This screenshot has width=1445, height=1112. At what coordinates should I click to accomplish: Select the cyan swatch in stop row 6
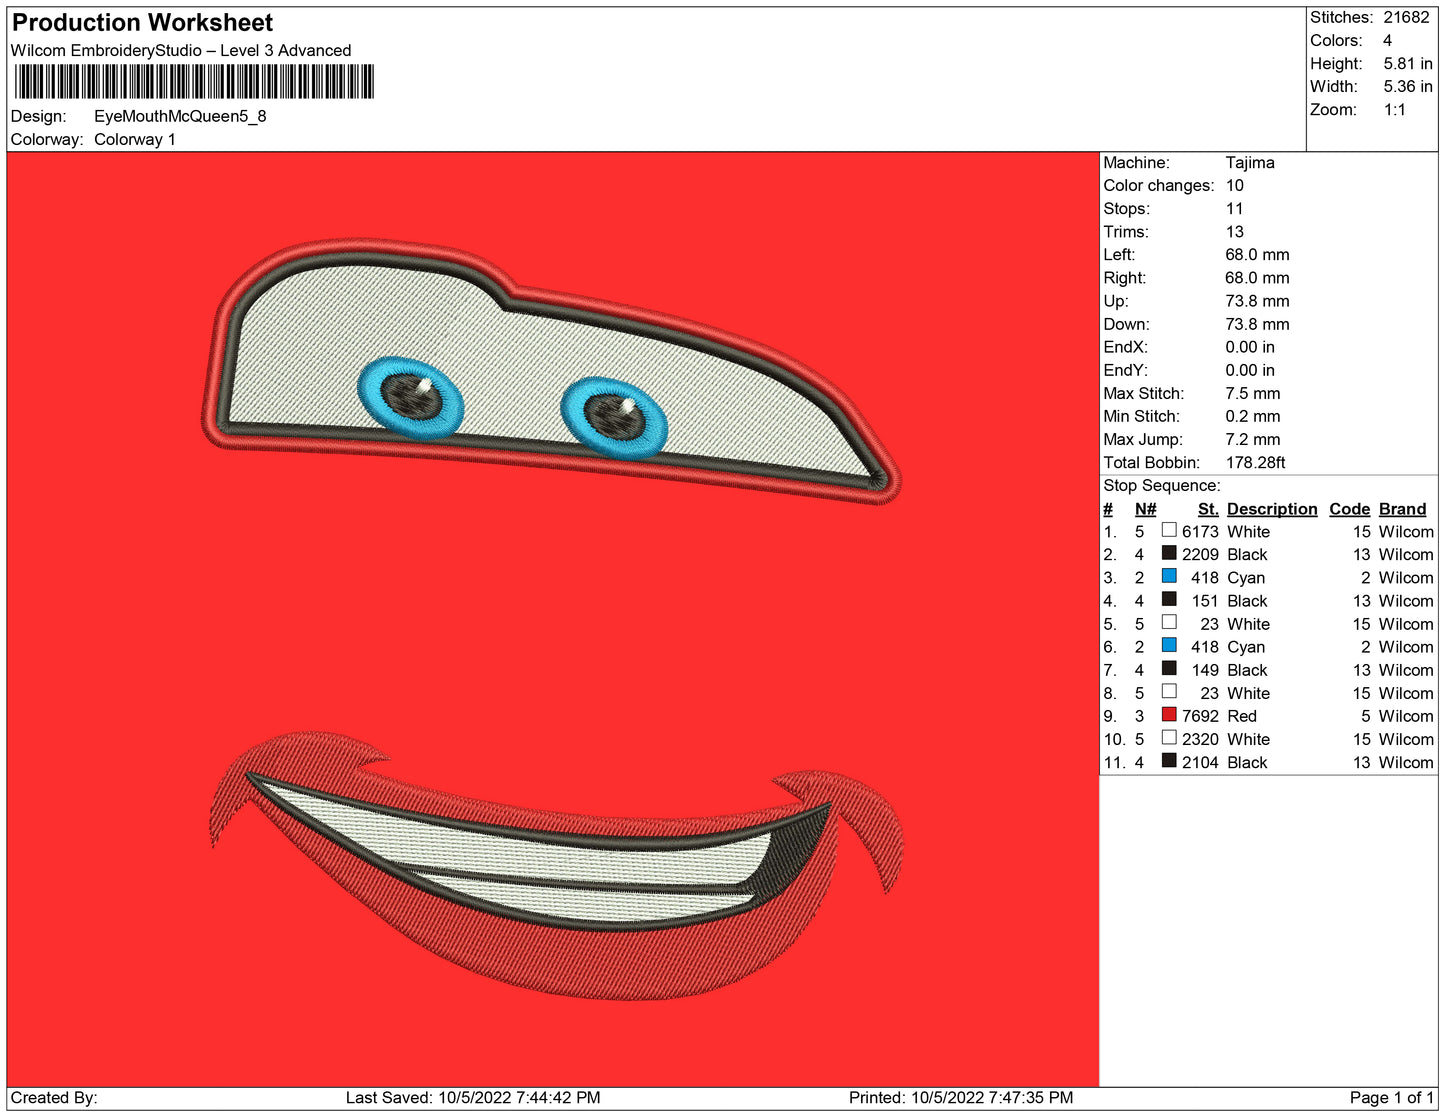pos(1168,646)
